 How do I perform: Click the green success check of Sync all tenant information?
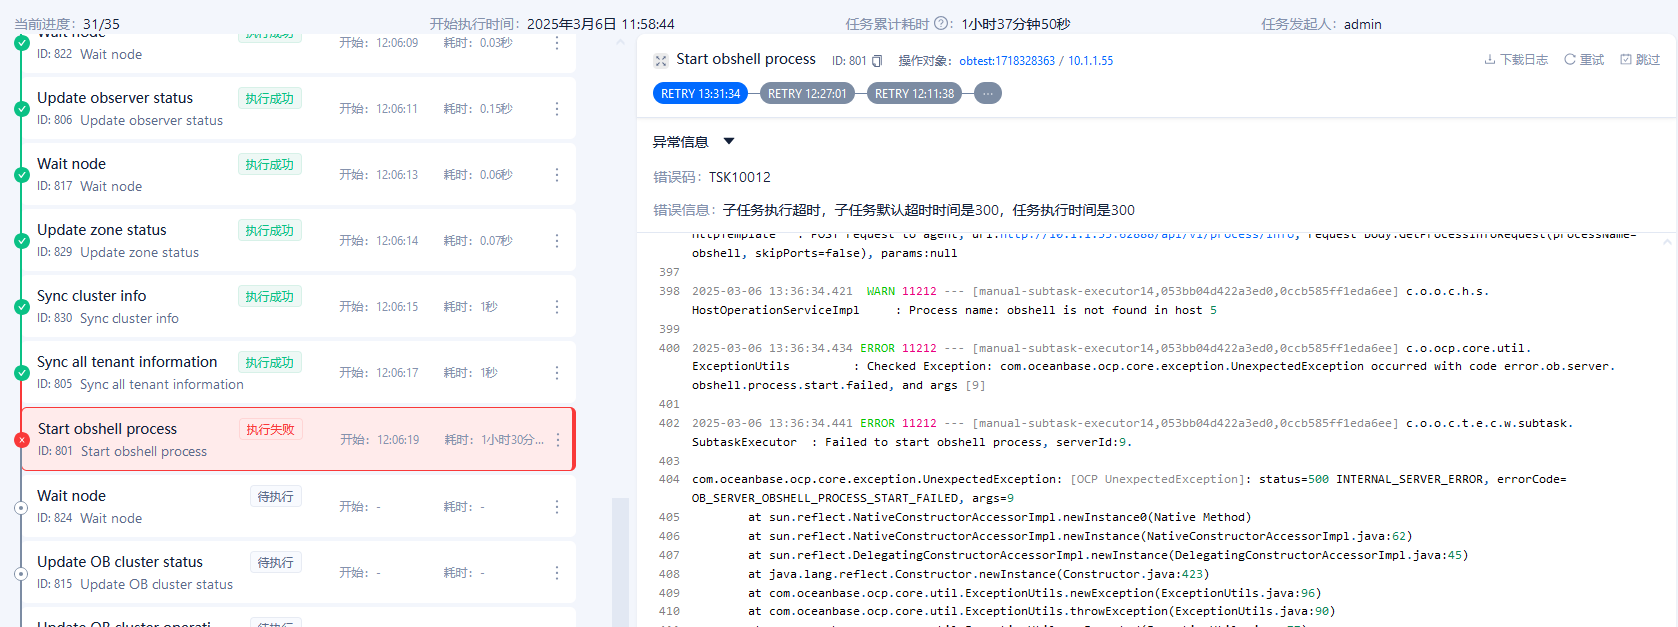[x=22, y=373]
